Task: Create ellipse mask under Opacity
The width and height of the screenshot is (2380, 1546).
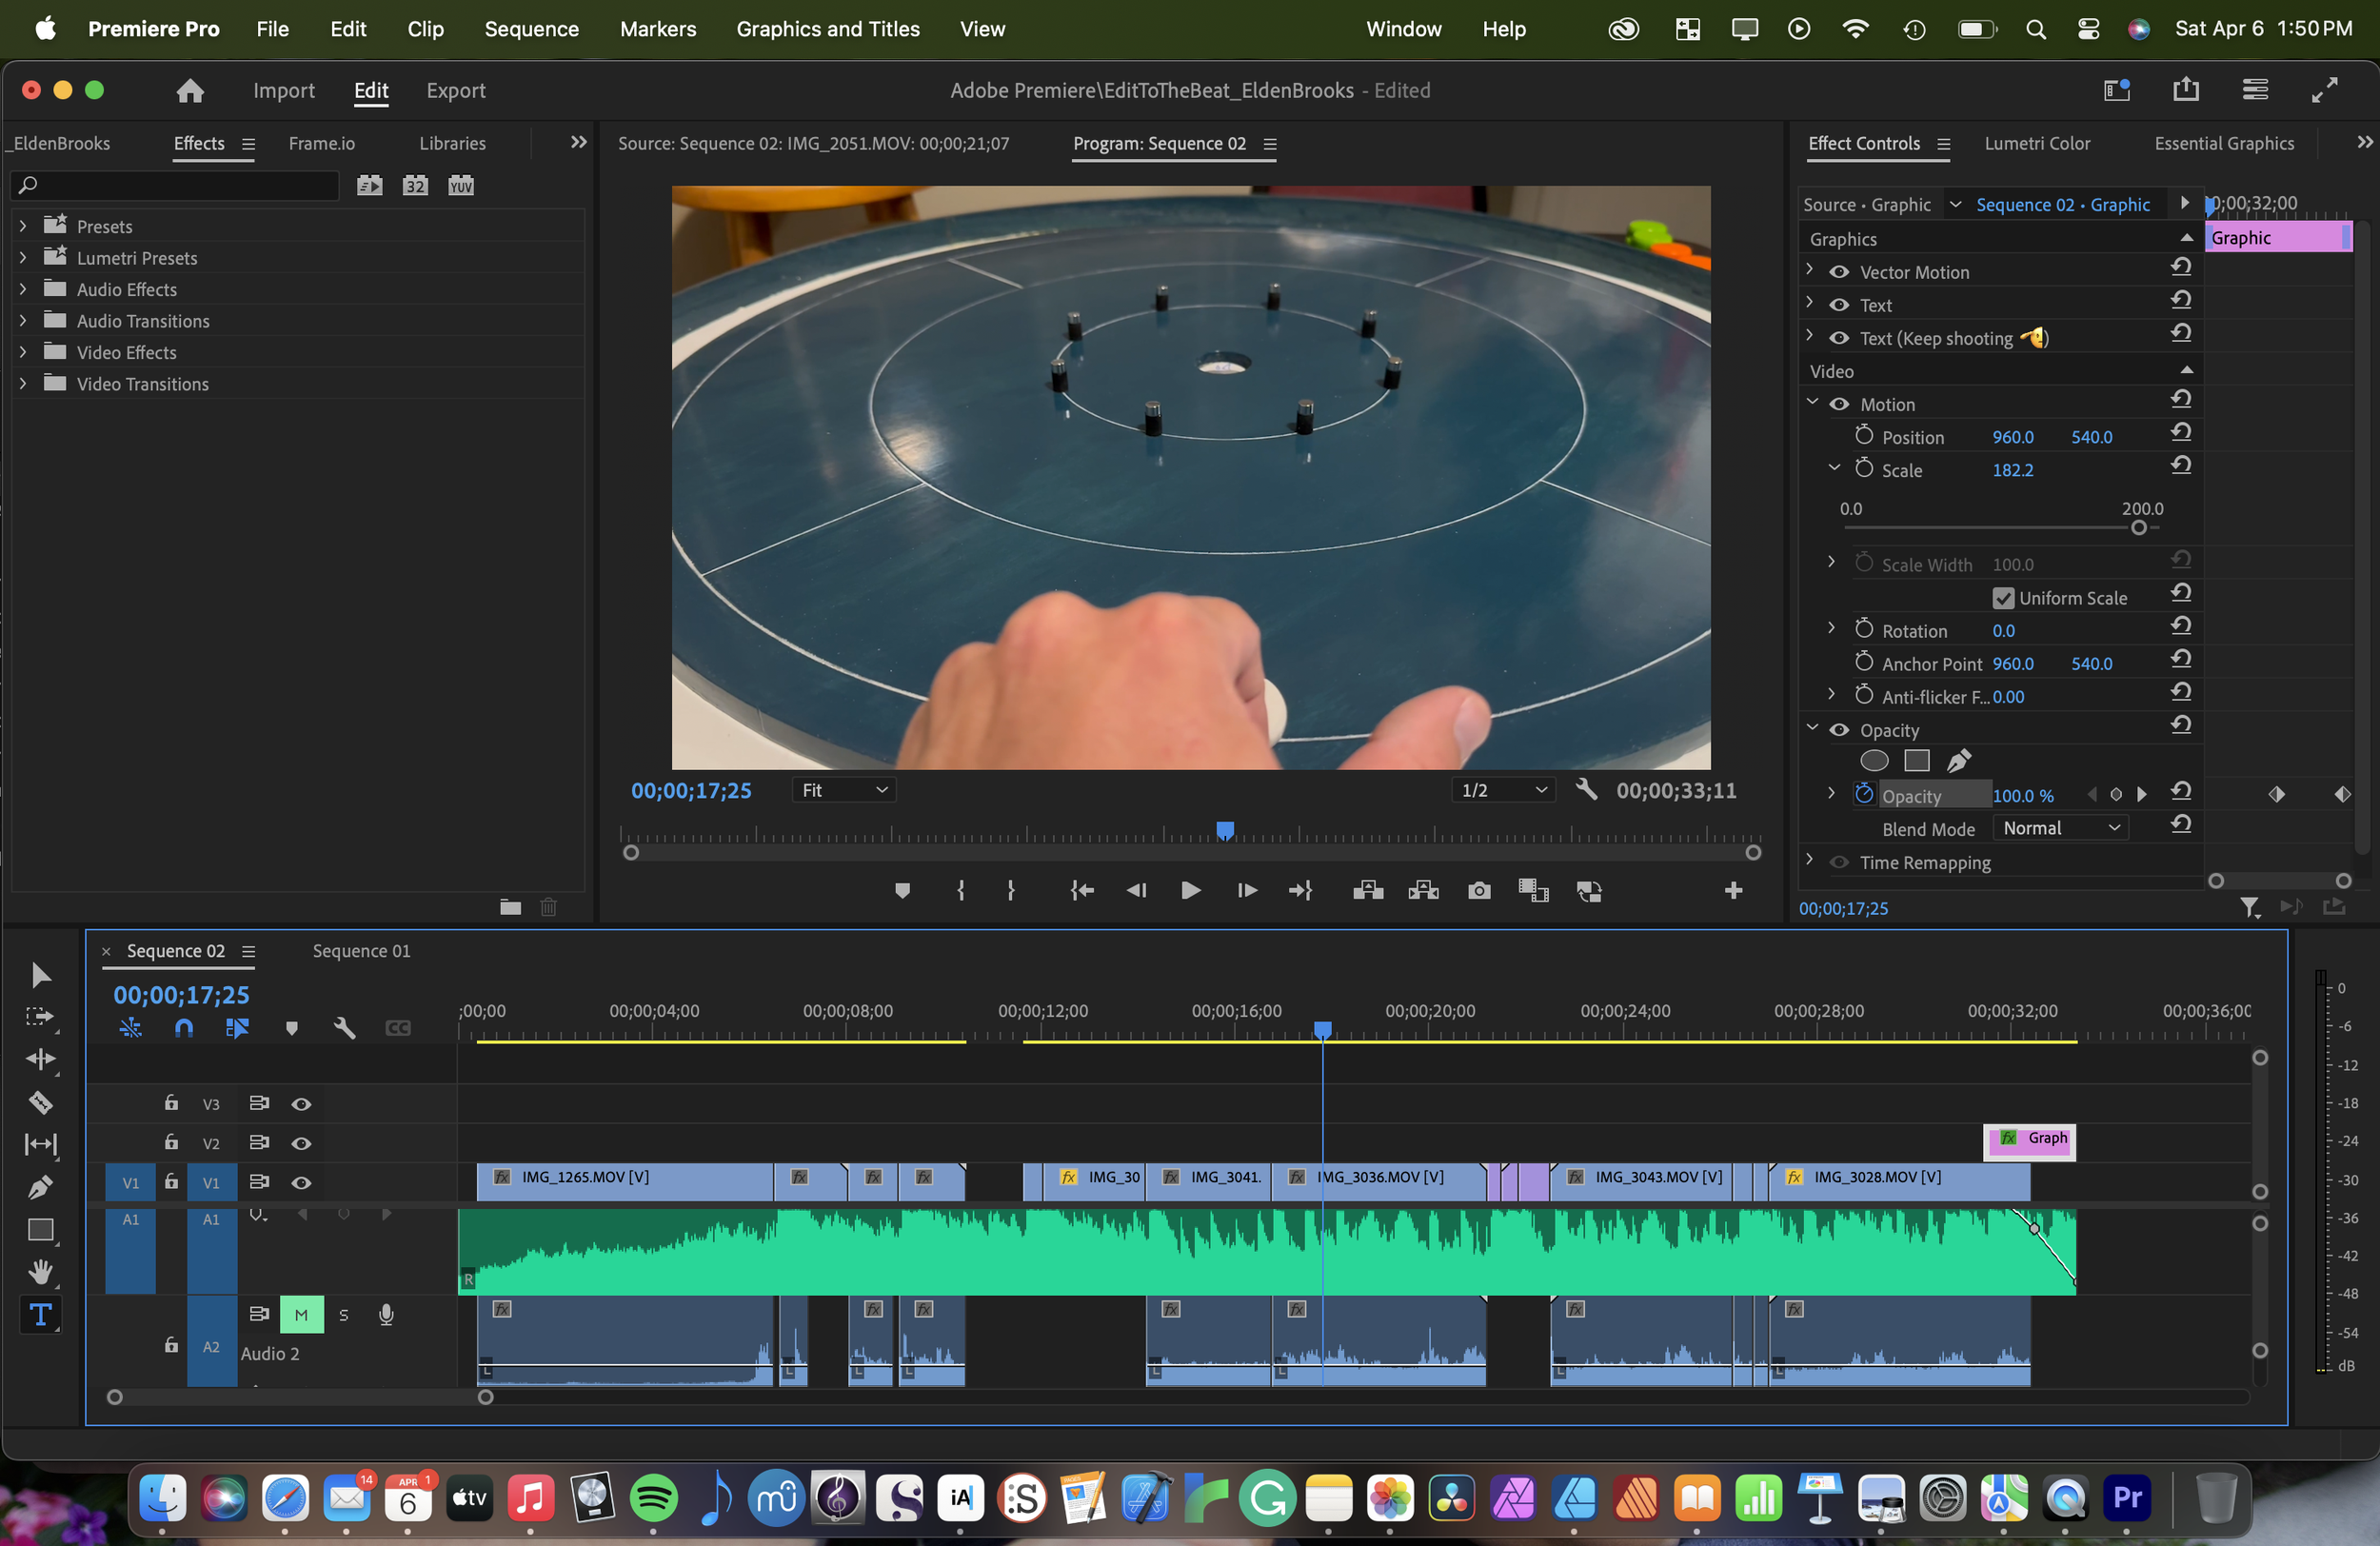Action: [1874, 761]
